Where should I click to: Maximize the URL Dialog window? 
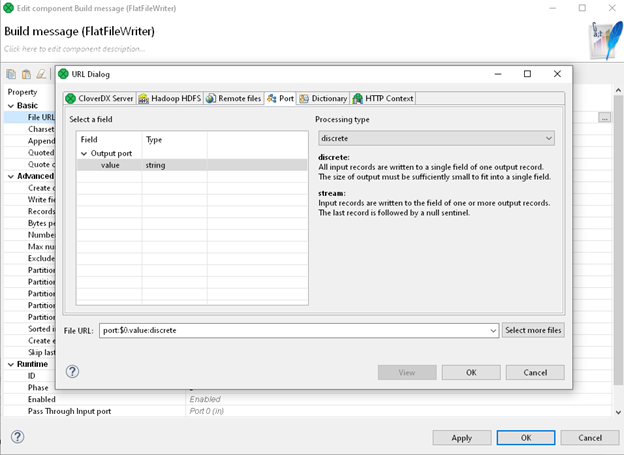(x=527, y=74)
